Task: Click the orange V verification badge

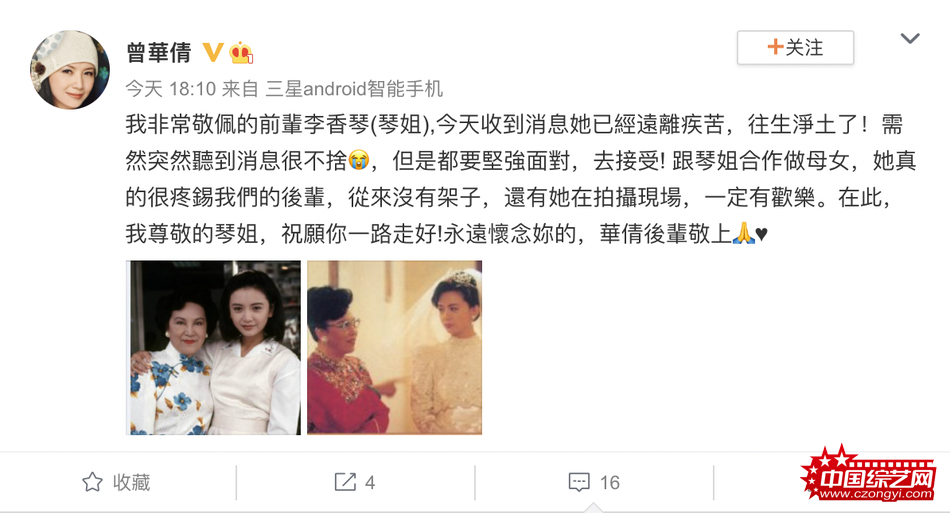Action: click(x=213, y=53)
